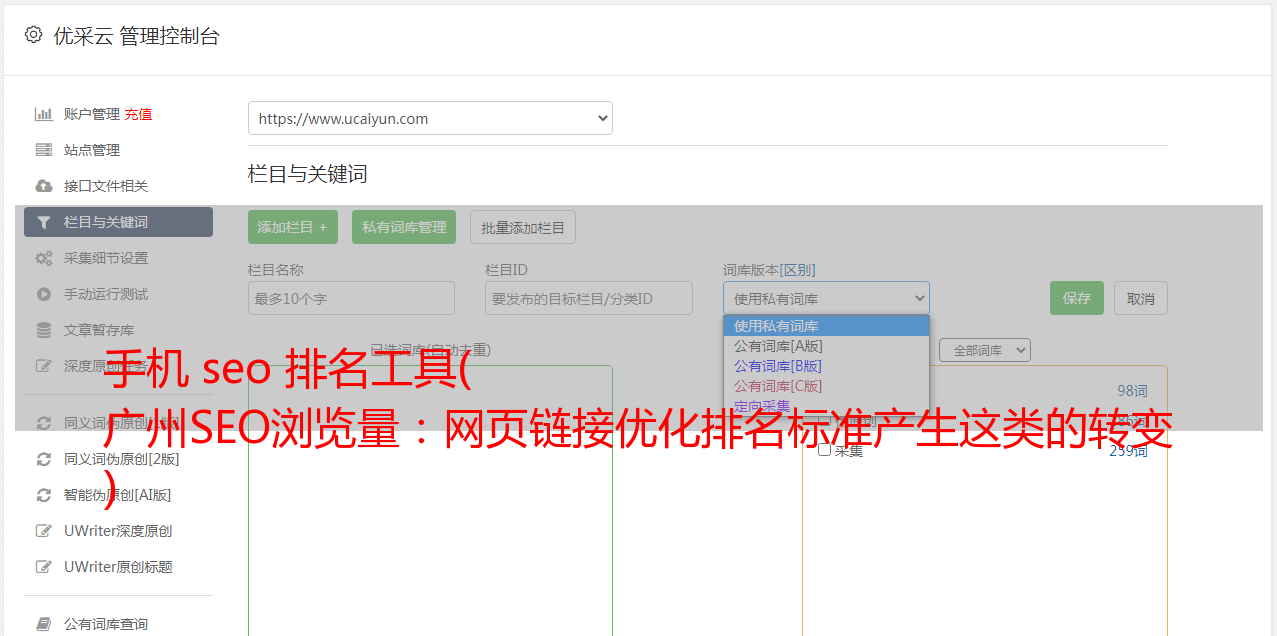Focus the 栏目ID input field
The width and height of the screenshot is (1277, 636).
(x=589, y=298)
